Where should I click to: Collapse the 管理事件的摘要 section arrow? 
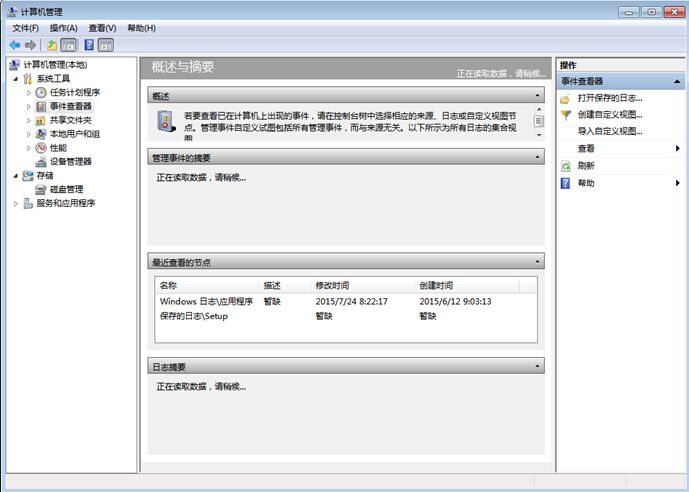537,157
